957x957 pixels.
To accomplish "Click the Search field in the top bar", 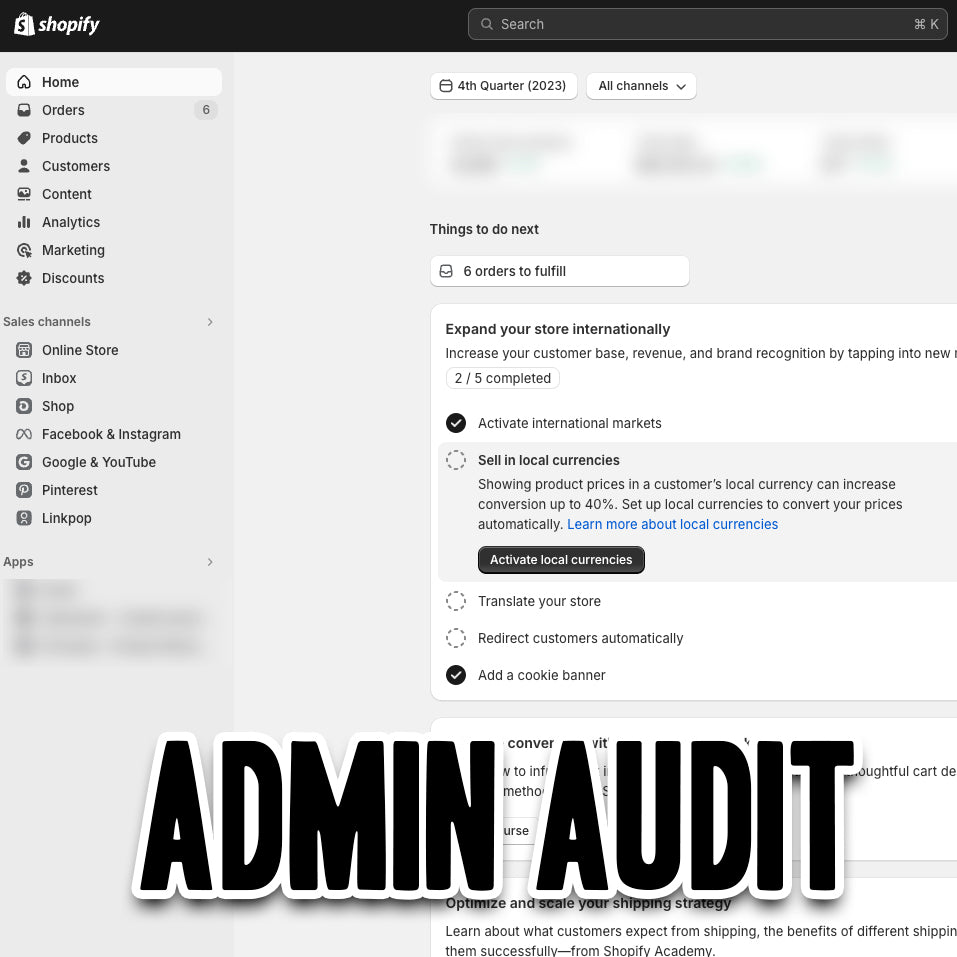I will click(707, 23).
